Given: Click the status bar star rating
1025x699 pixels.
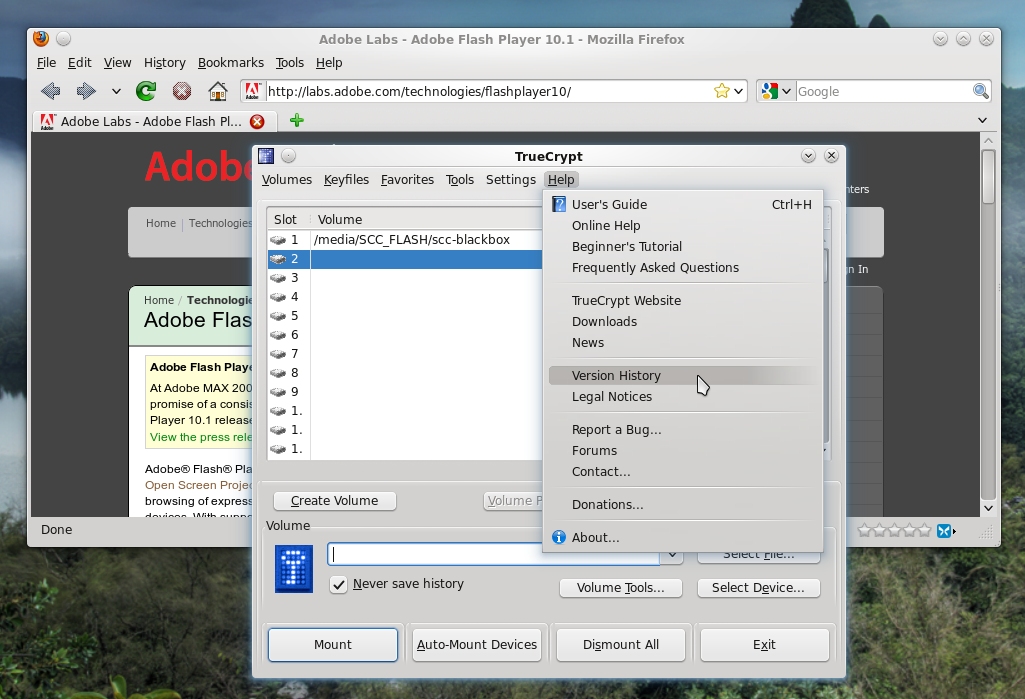Looking at the screenshot, I should pos(894,530).
